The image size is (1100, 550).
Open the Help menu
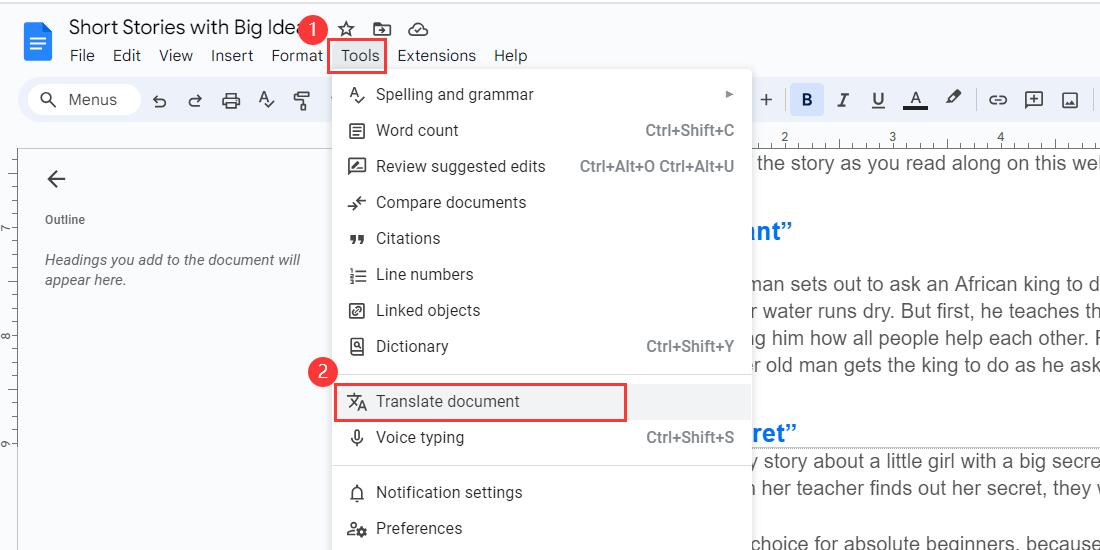click(511, 56)
